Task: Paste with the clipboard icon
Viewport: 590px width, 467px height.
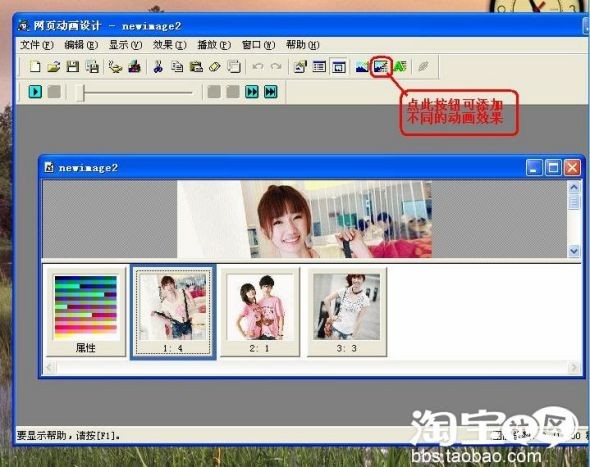Action: point(196,67)
